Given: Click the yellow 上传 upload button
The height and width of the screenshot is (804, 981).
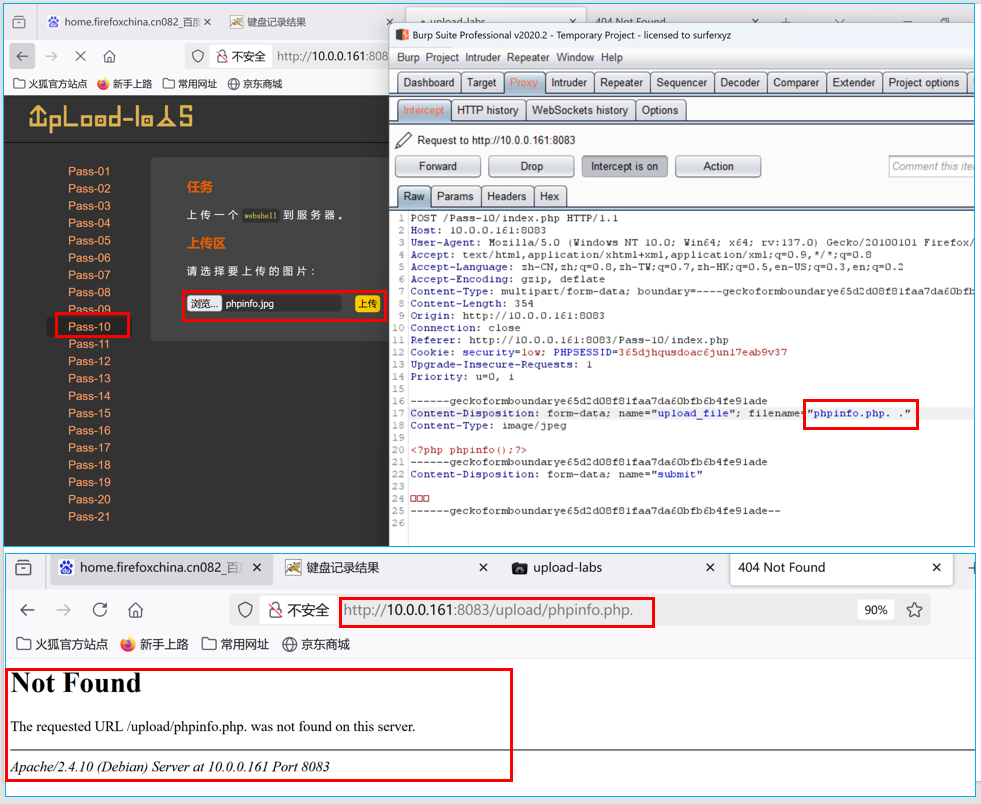Looking at the screenshot, I should click(367, 303).
